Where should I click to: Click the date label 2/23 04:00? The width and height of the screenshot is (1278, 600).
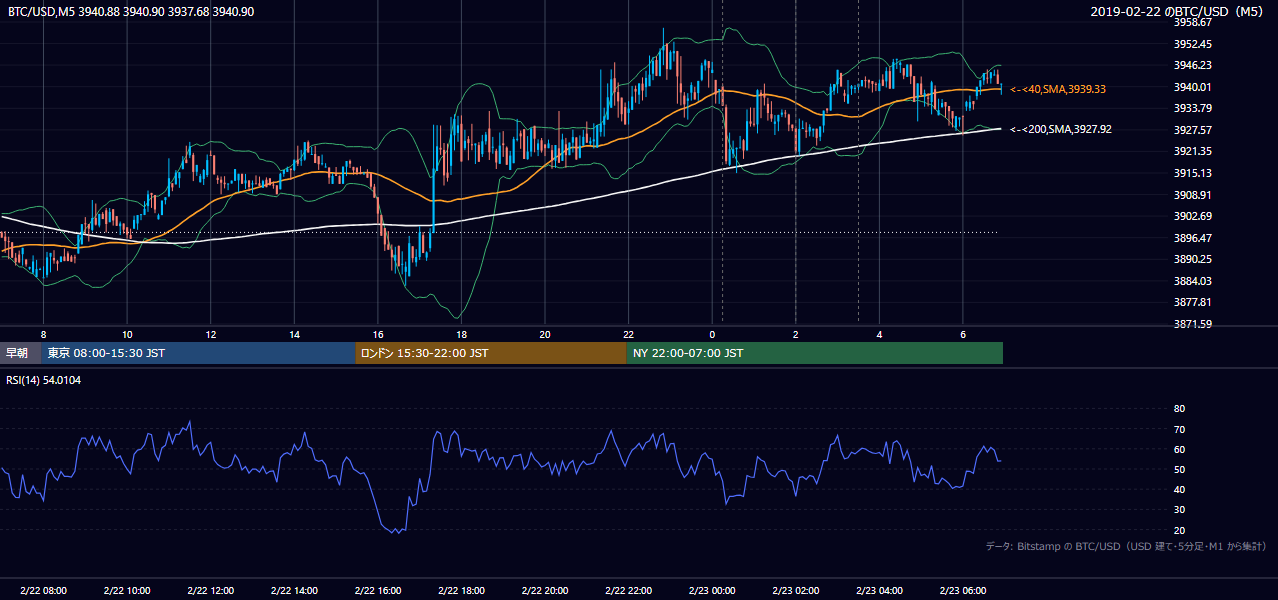pyautogui.click(x=879, y=591)
